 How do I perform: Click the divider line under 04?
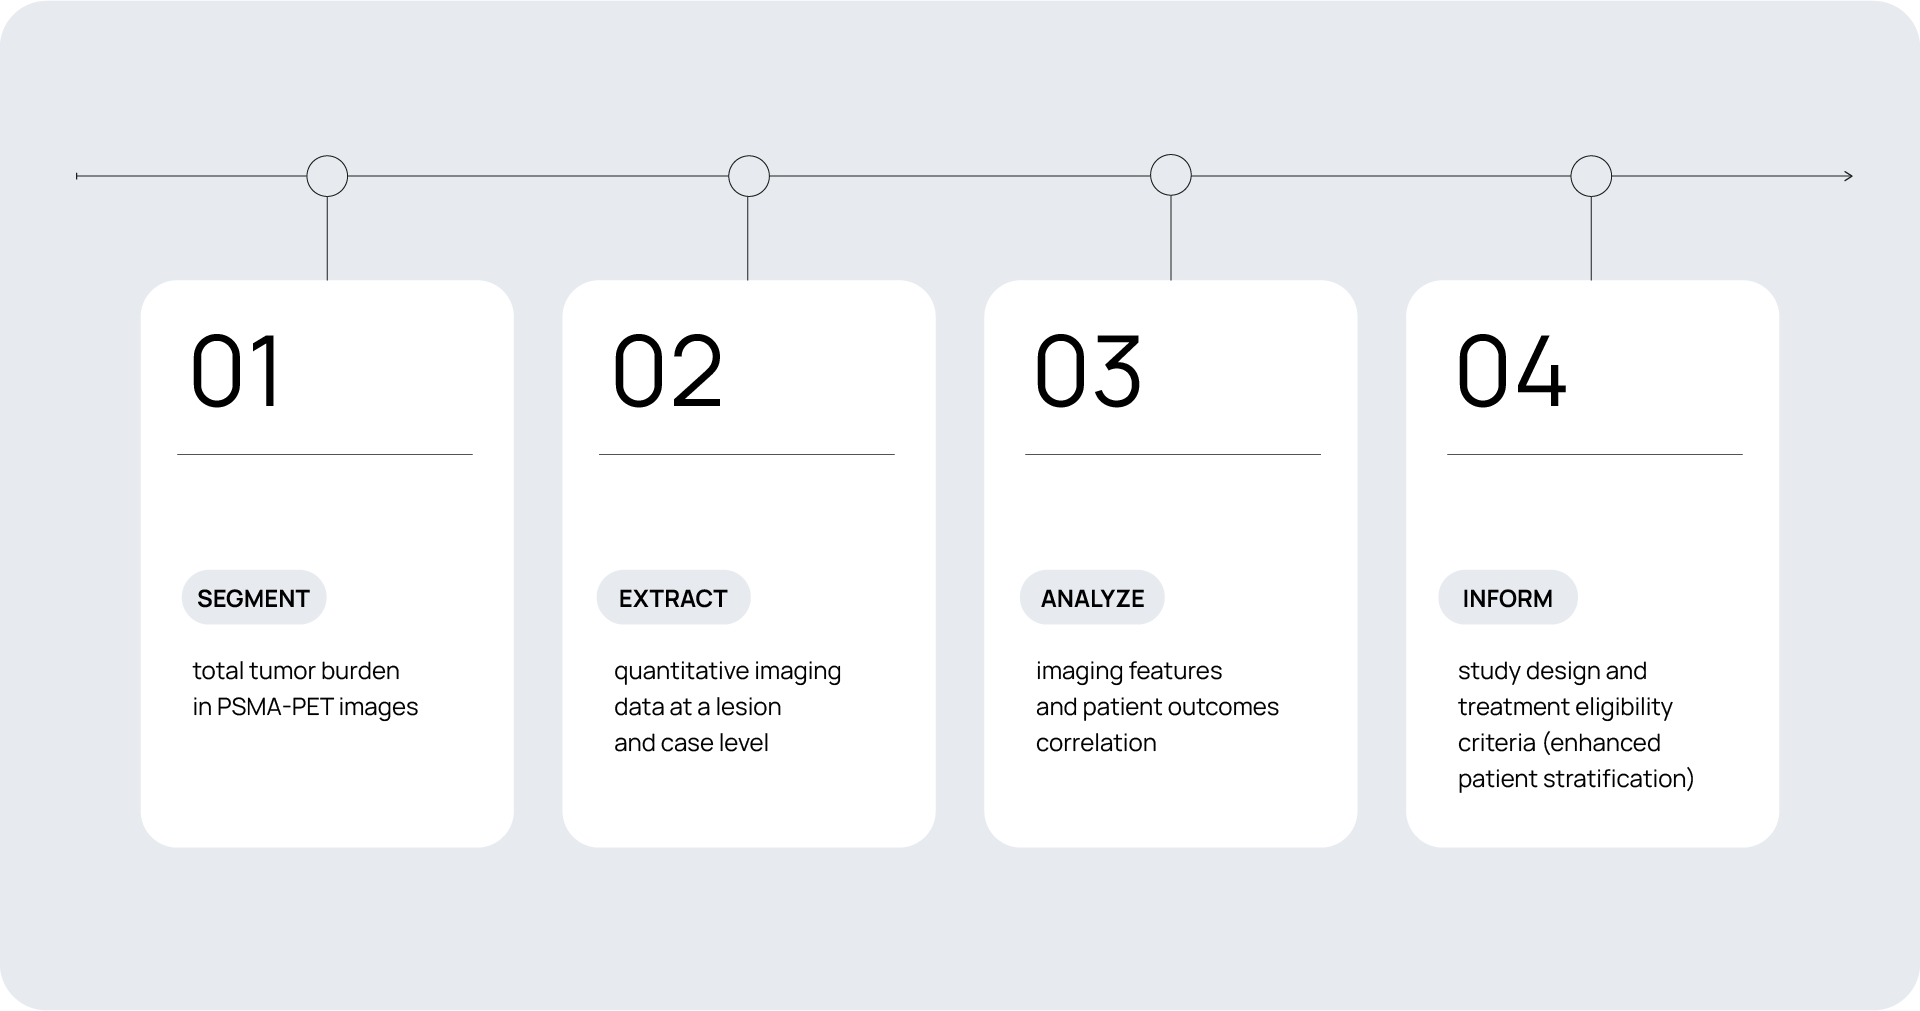pos(1594,455)
